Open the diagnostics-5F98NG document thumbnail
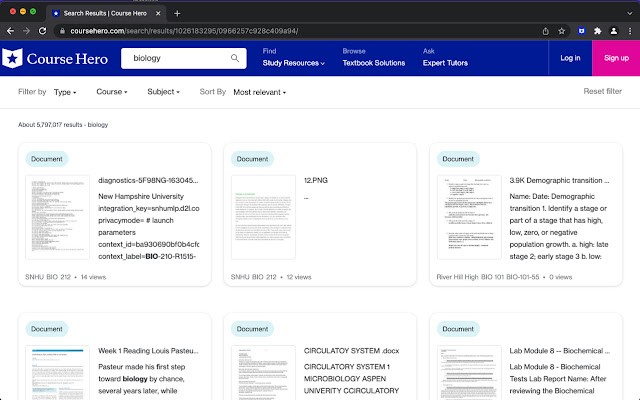 [x=58, y=217]
